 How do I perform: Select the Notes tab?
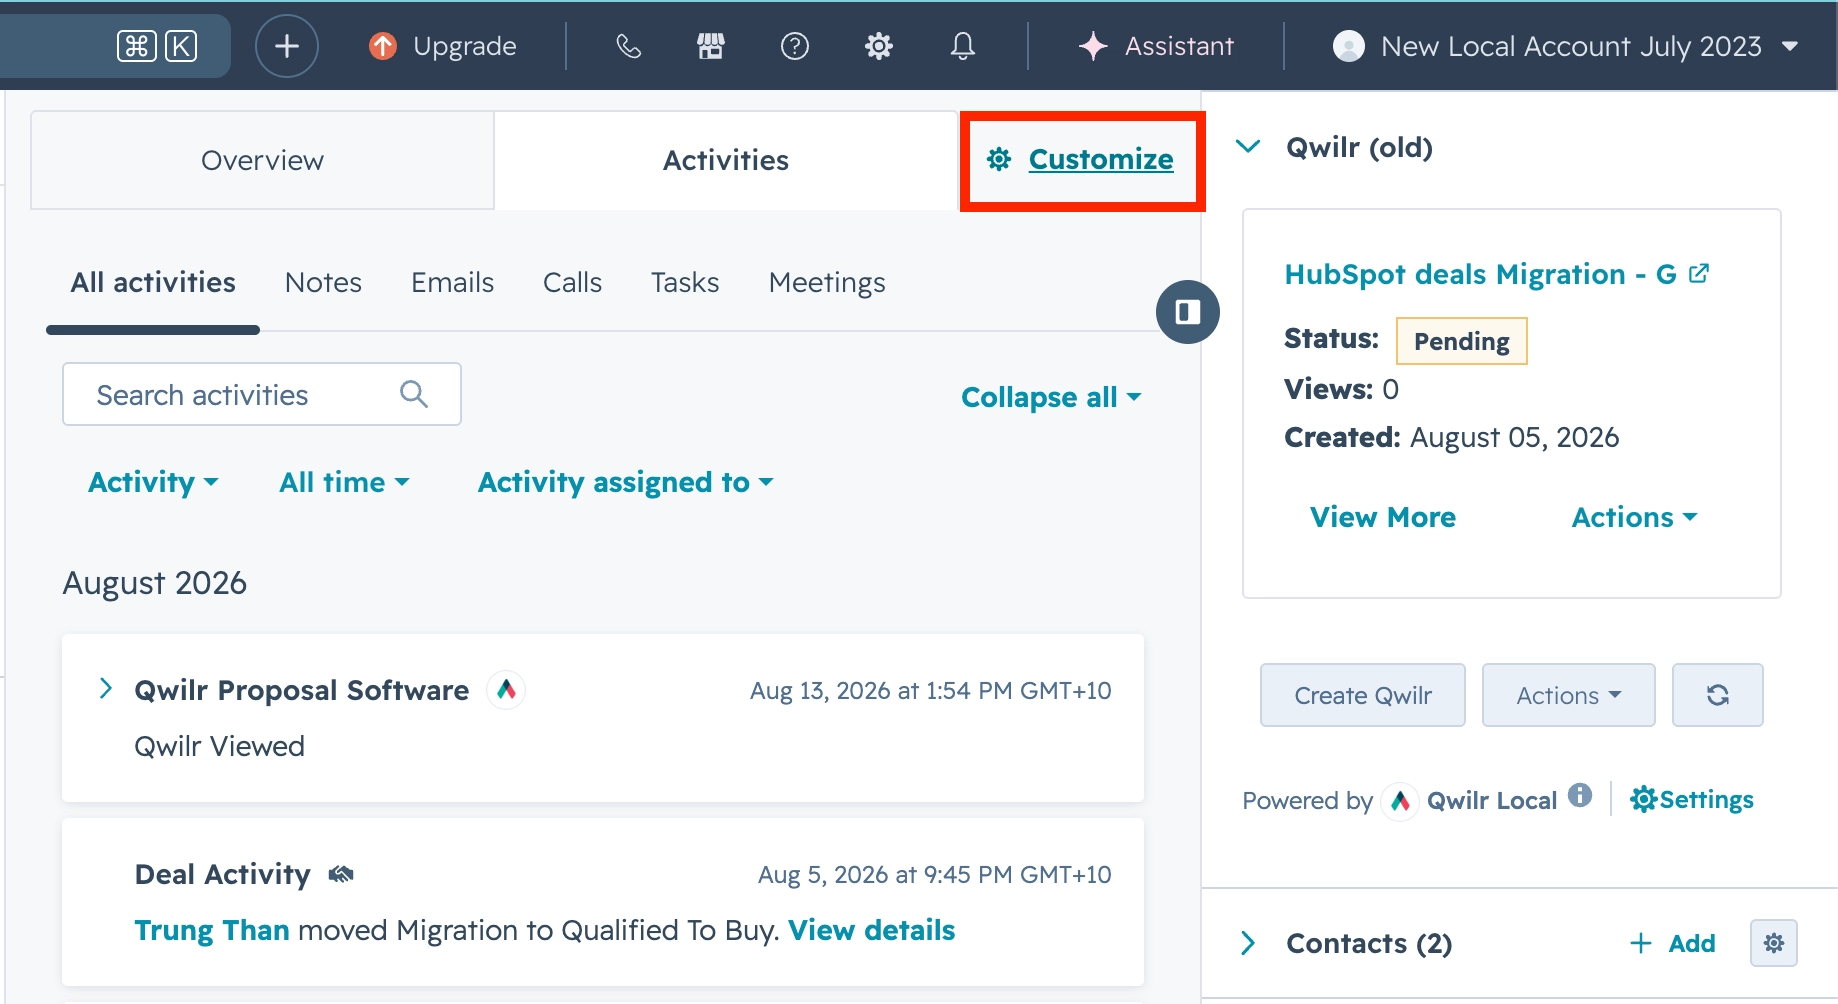[323, 283]
